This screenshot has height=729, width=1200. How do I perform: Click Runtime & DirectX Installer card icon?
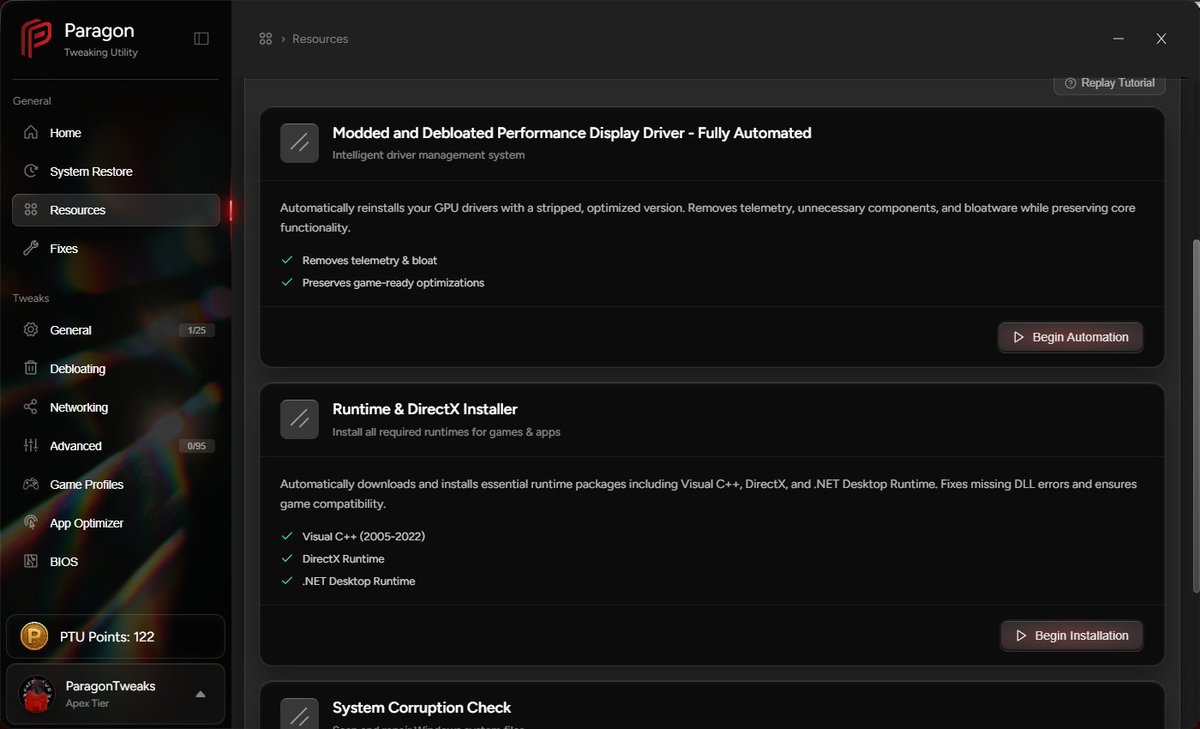point(299,419)
